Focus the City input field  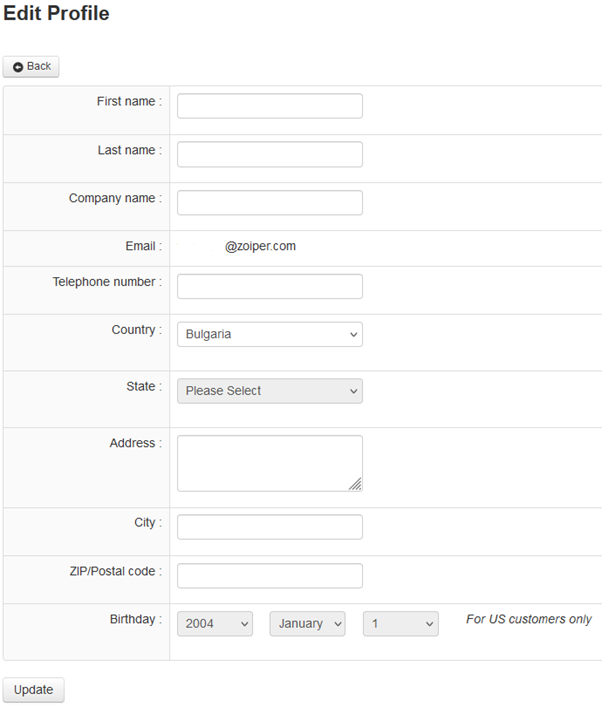tap(269, 527)
